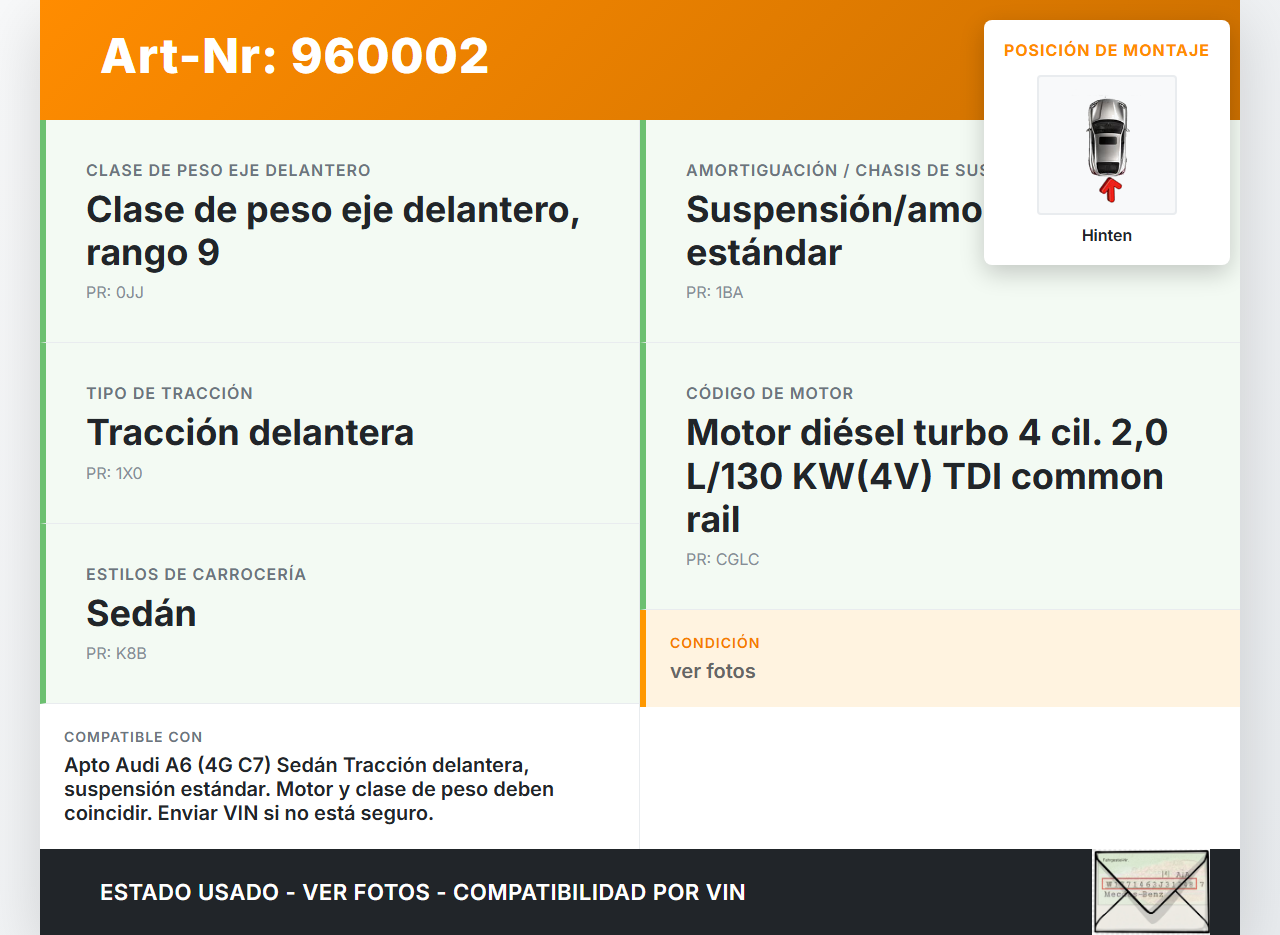Viewport: 1280px width, 935px height.
Task: Click the PR: K8B code
Action: [x=116, y=654]
